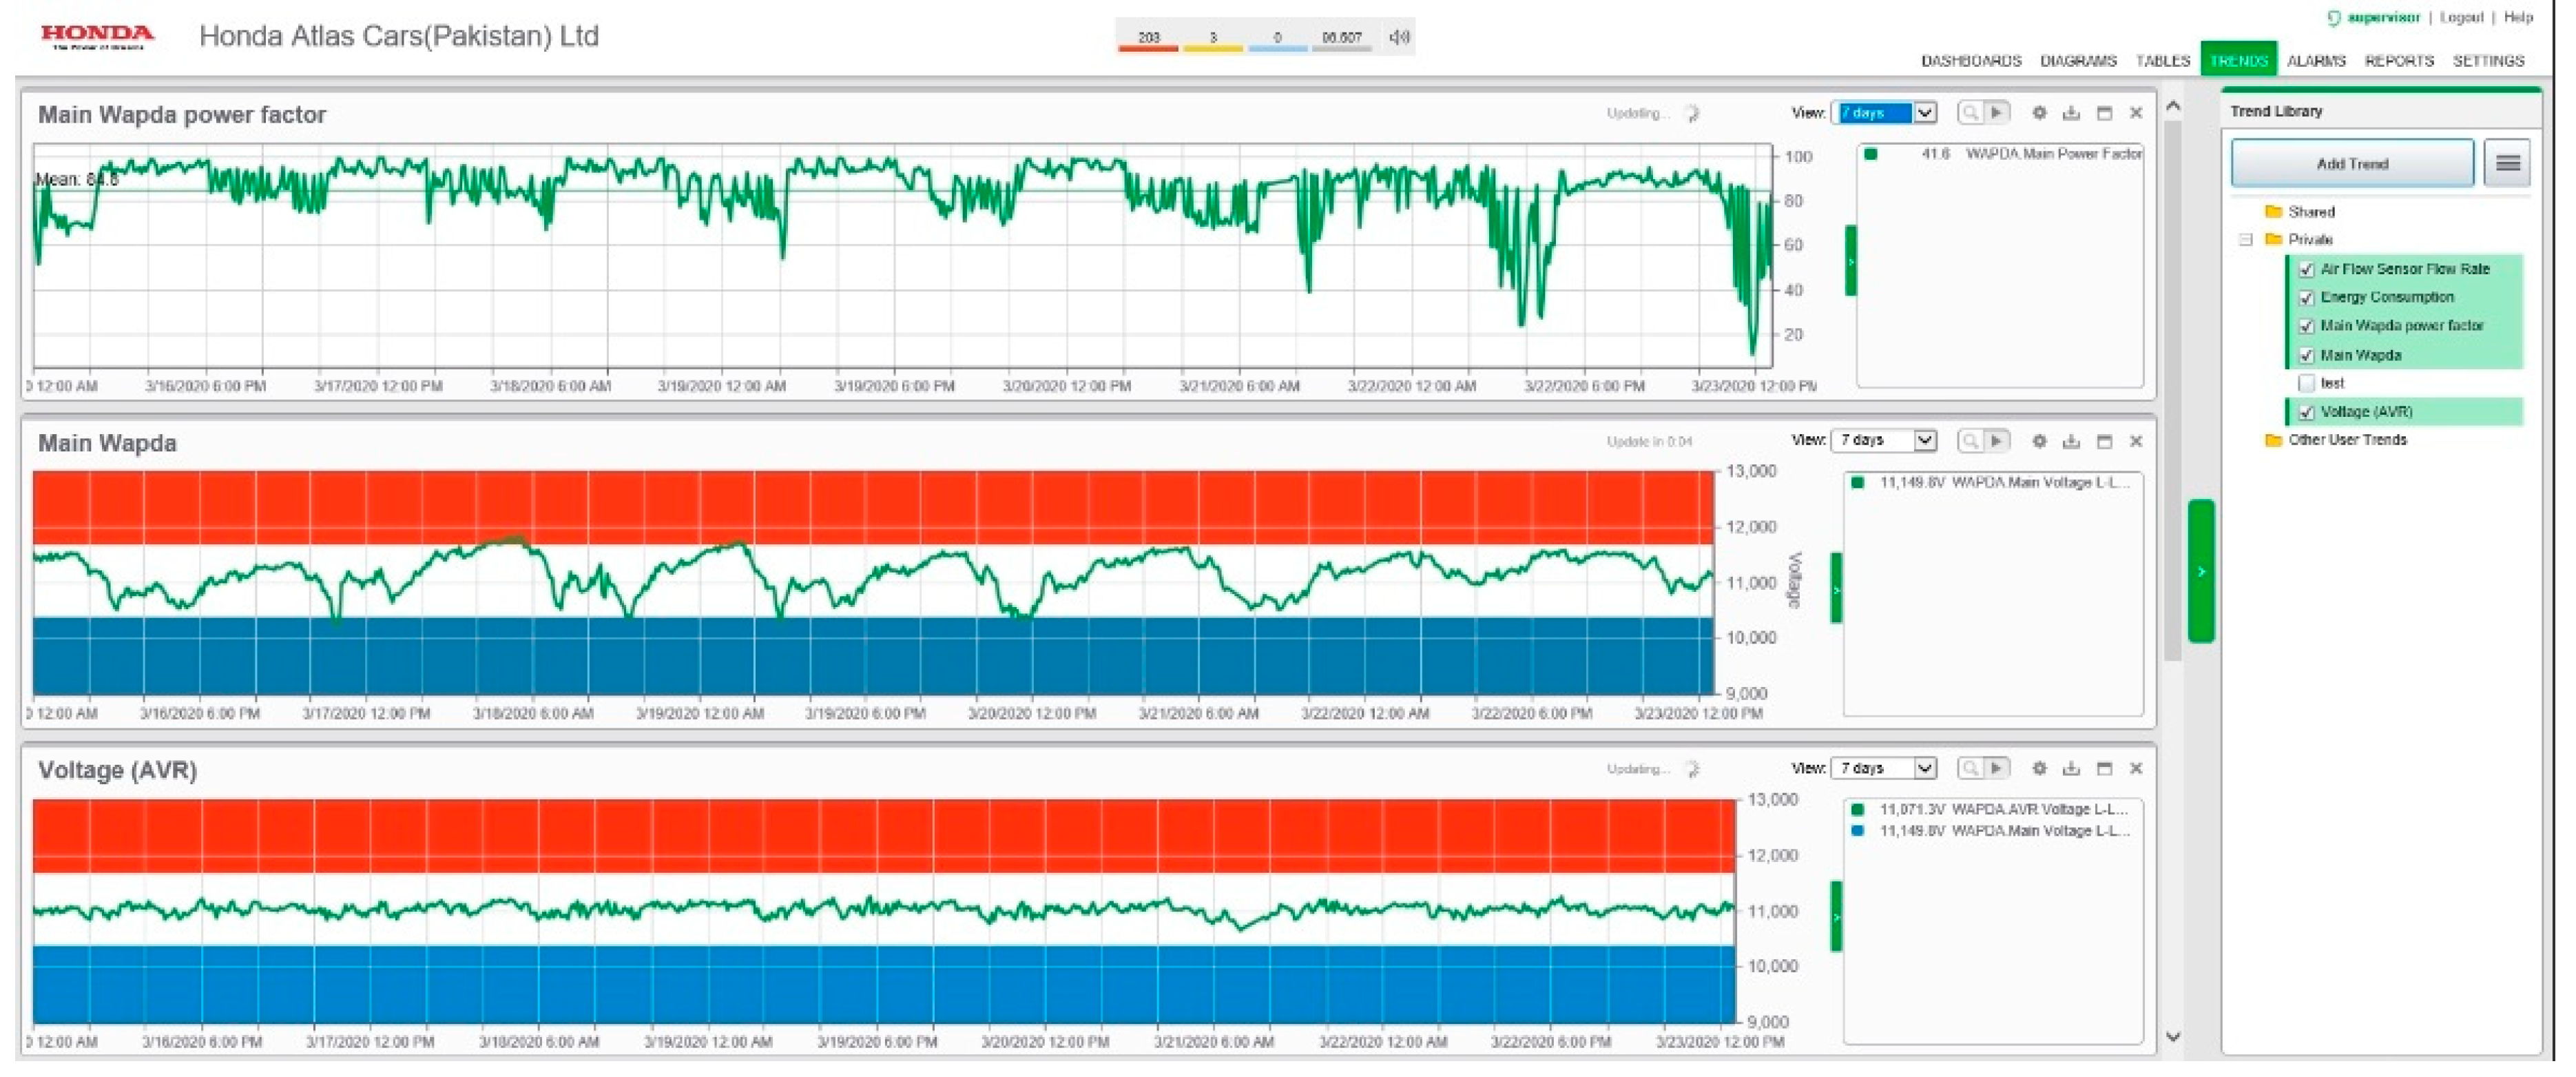
Task: Click the Logout link
Action: [x=2460, y=17]
